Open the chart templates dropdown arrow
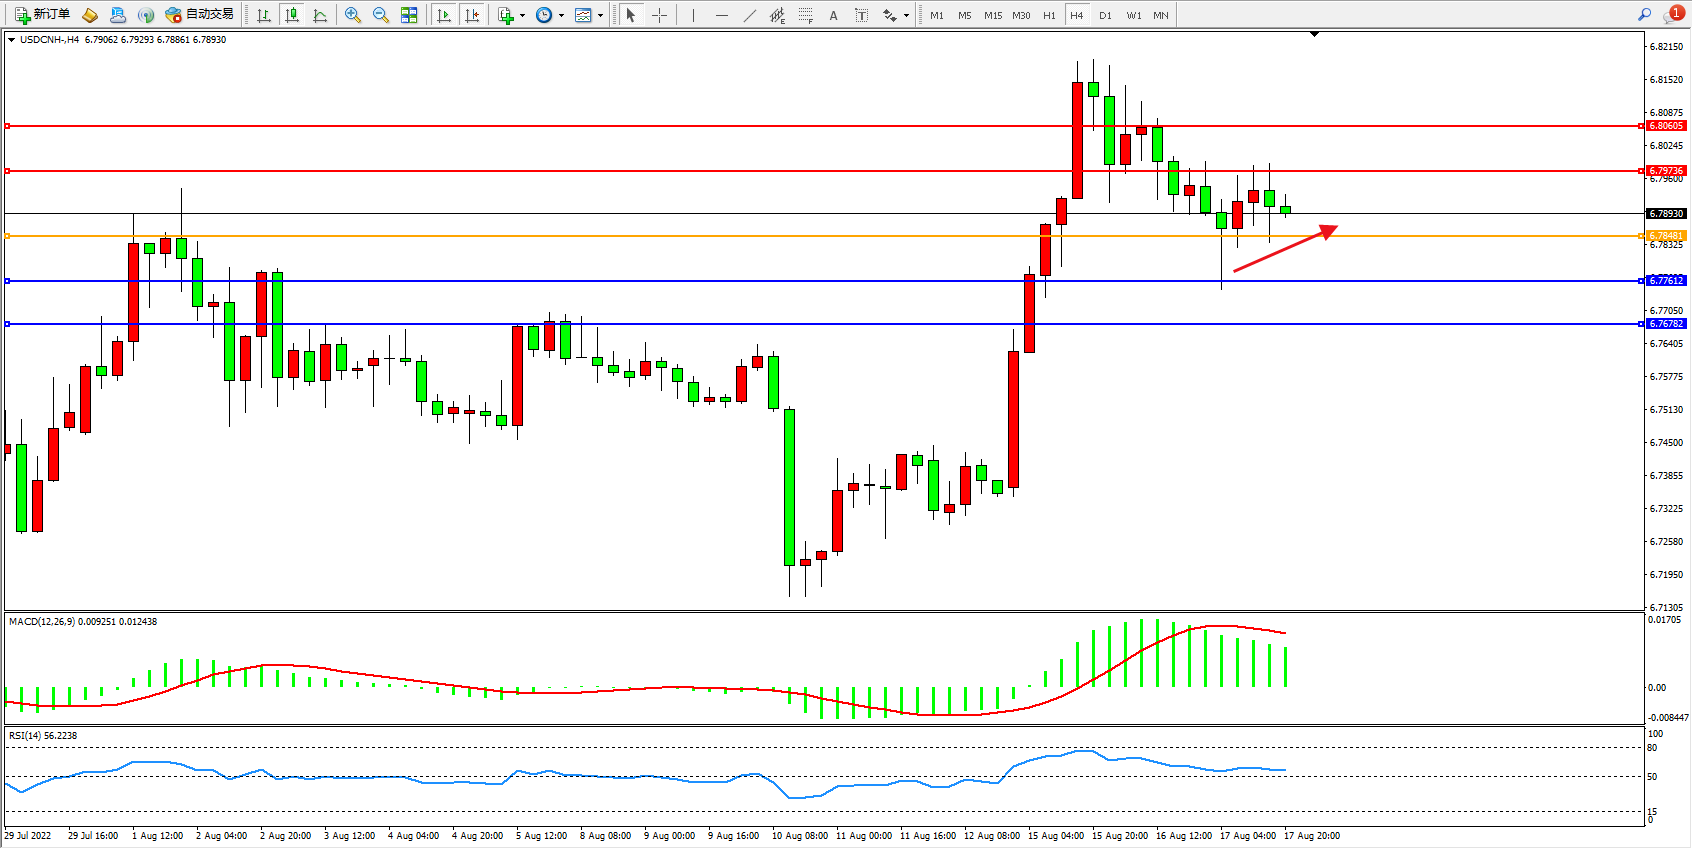 coord(600,16)
